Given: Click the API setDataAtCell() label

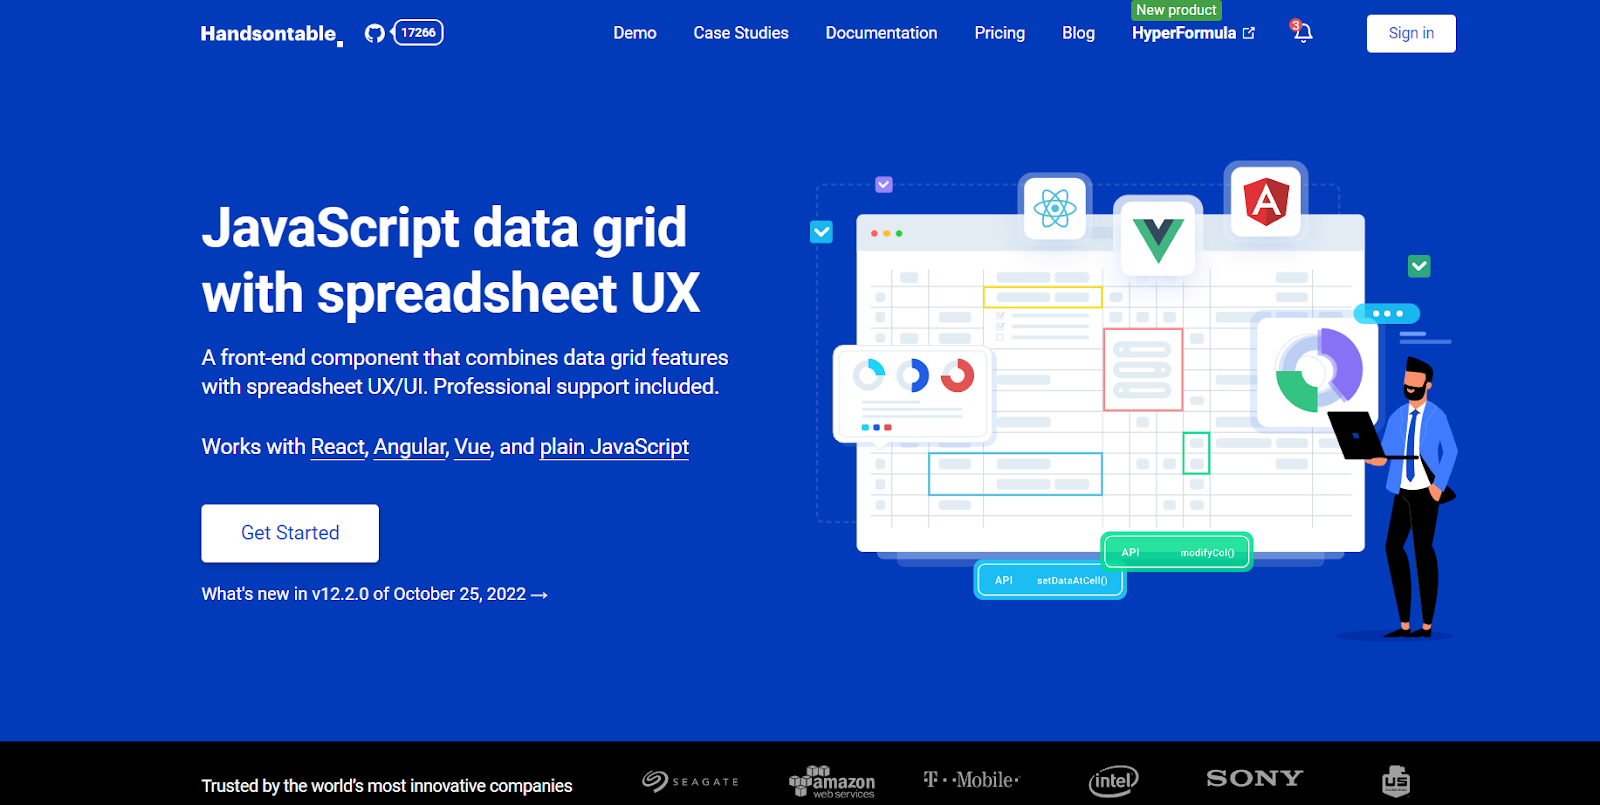Looking at the screenshot, I should [x=1050, y=580].
